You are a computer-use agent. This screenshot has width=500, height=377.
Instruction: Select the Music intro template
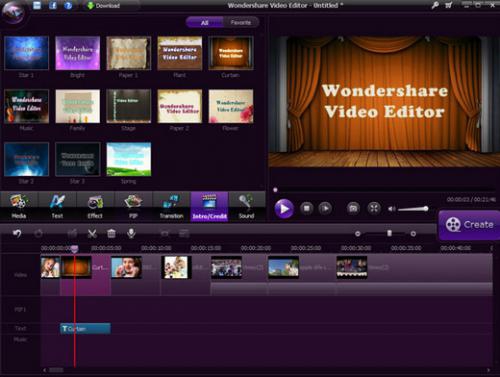26,106
